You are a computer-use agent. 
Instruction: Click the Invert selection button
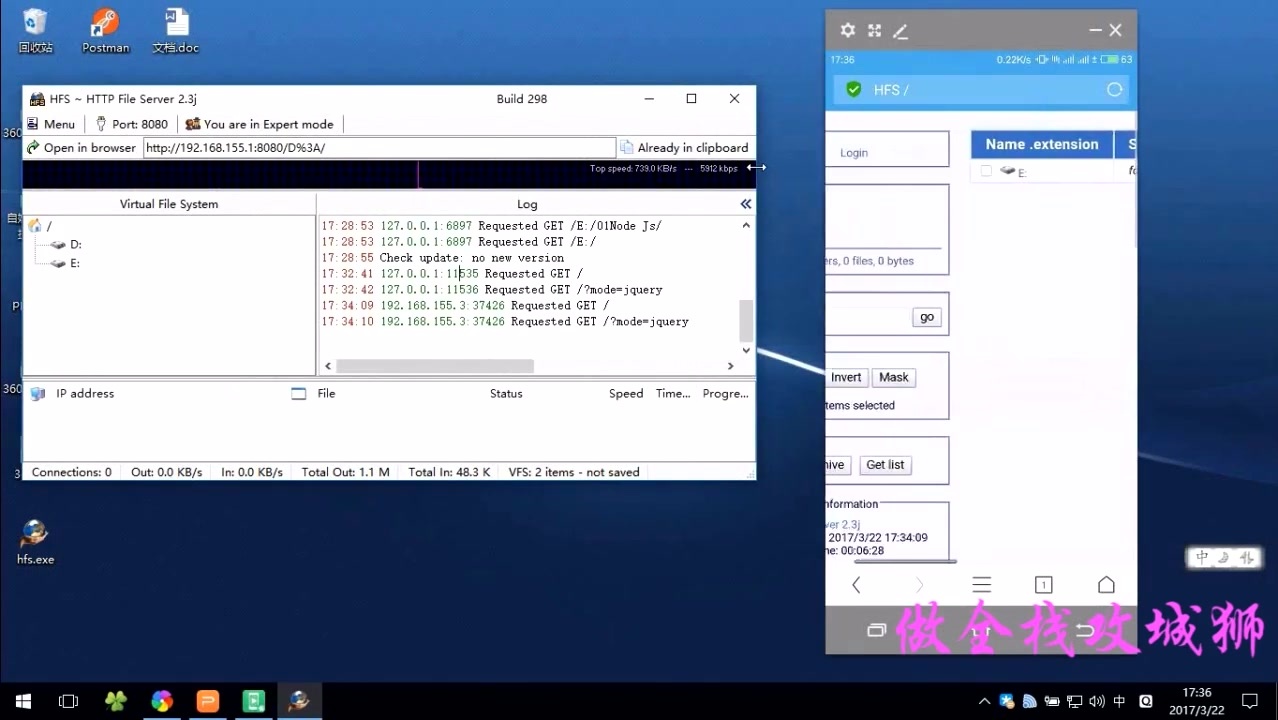(846, 378)
